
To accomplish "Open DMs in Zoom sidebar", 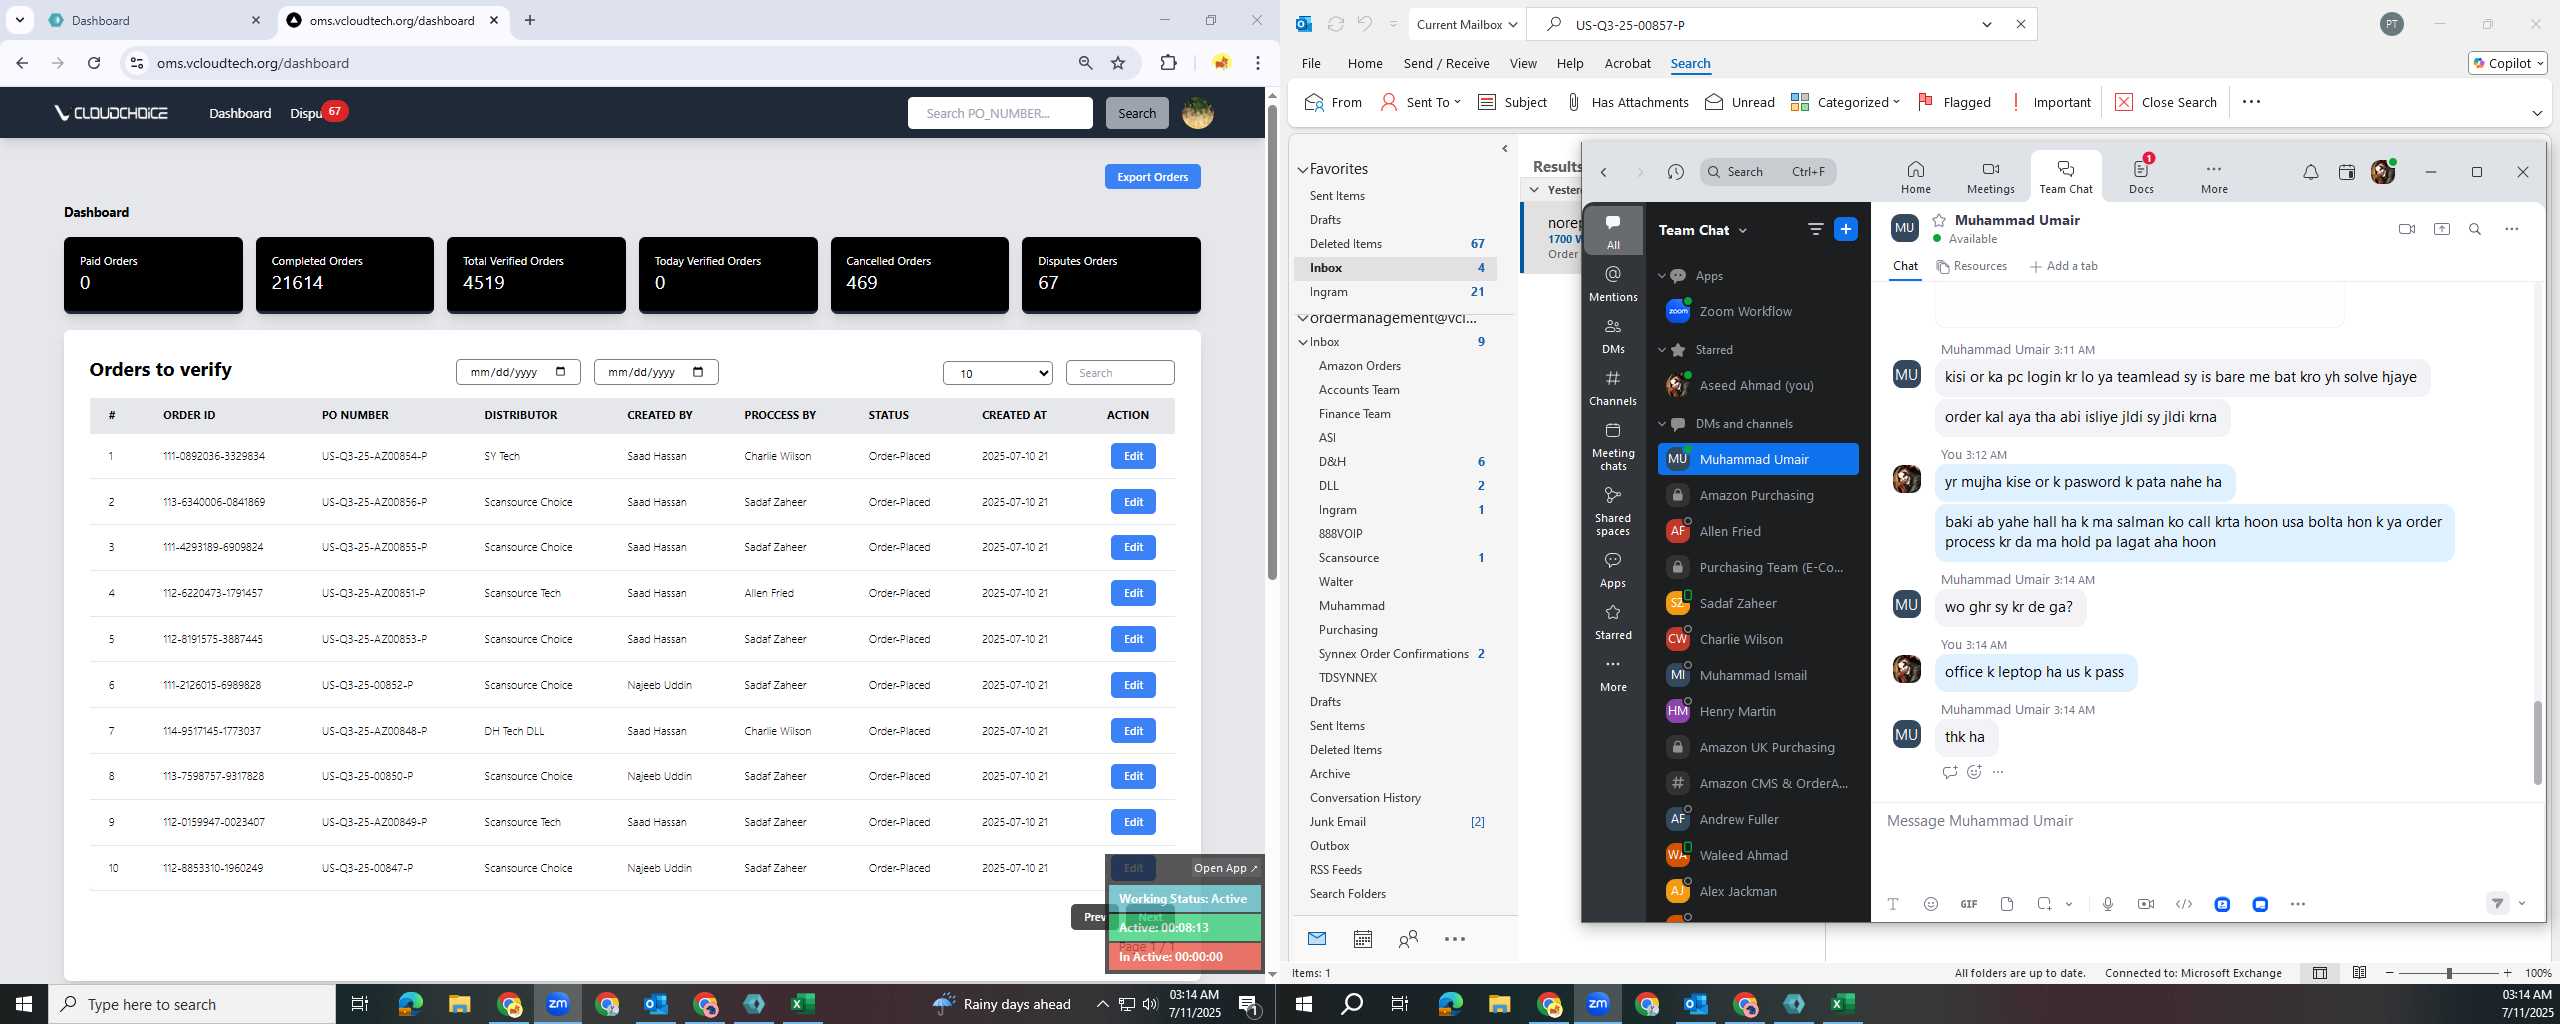I will point(1613,336).
